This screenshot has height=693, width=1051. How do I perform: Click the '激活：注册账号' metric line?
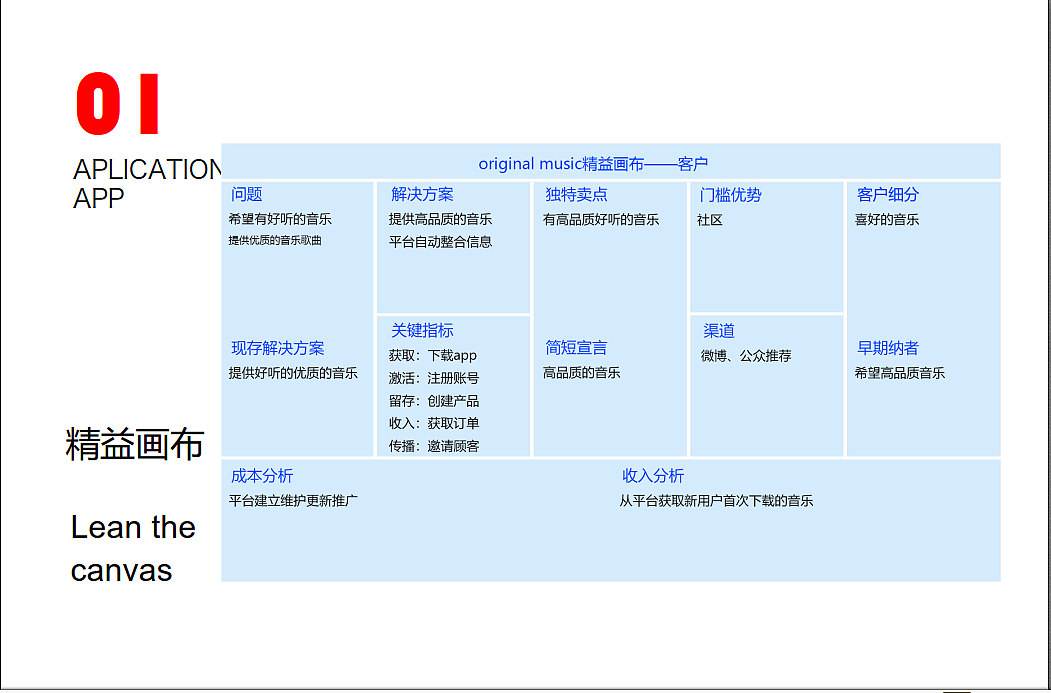point(434,378)
